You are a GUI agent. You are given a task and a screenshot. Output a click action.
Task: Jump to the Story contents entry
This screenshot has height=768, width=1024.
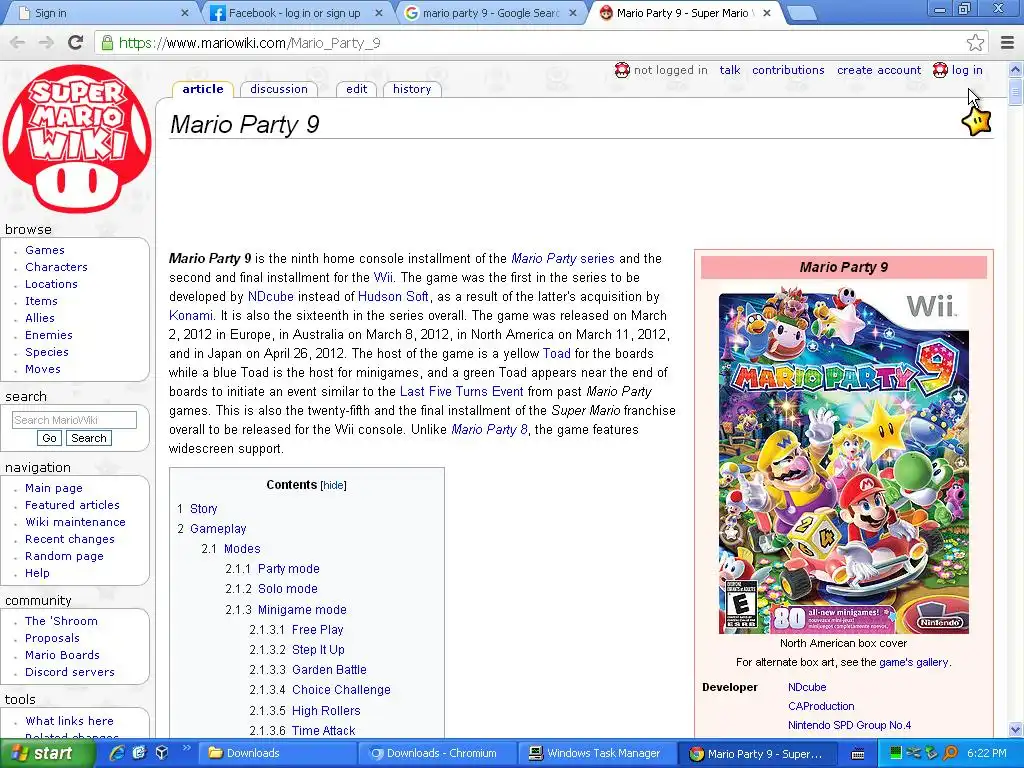[x=203, y=509]
